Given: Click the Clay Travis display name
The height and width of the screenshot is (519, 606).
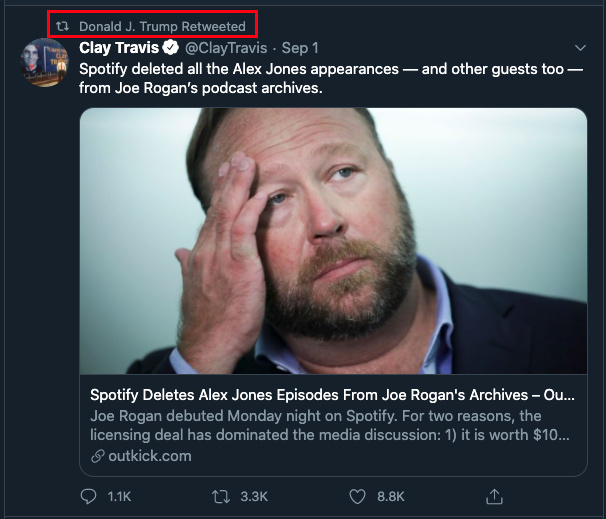Looking at the screenshot, I should point(120,48).
